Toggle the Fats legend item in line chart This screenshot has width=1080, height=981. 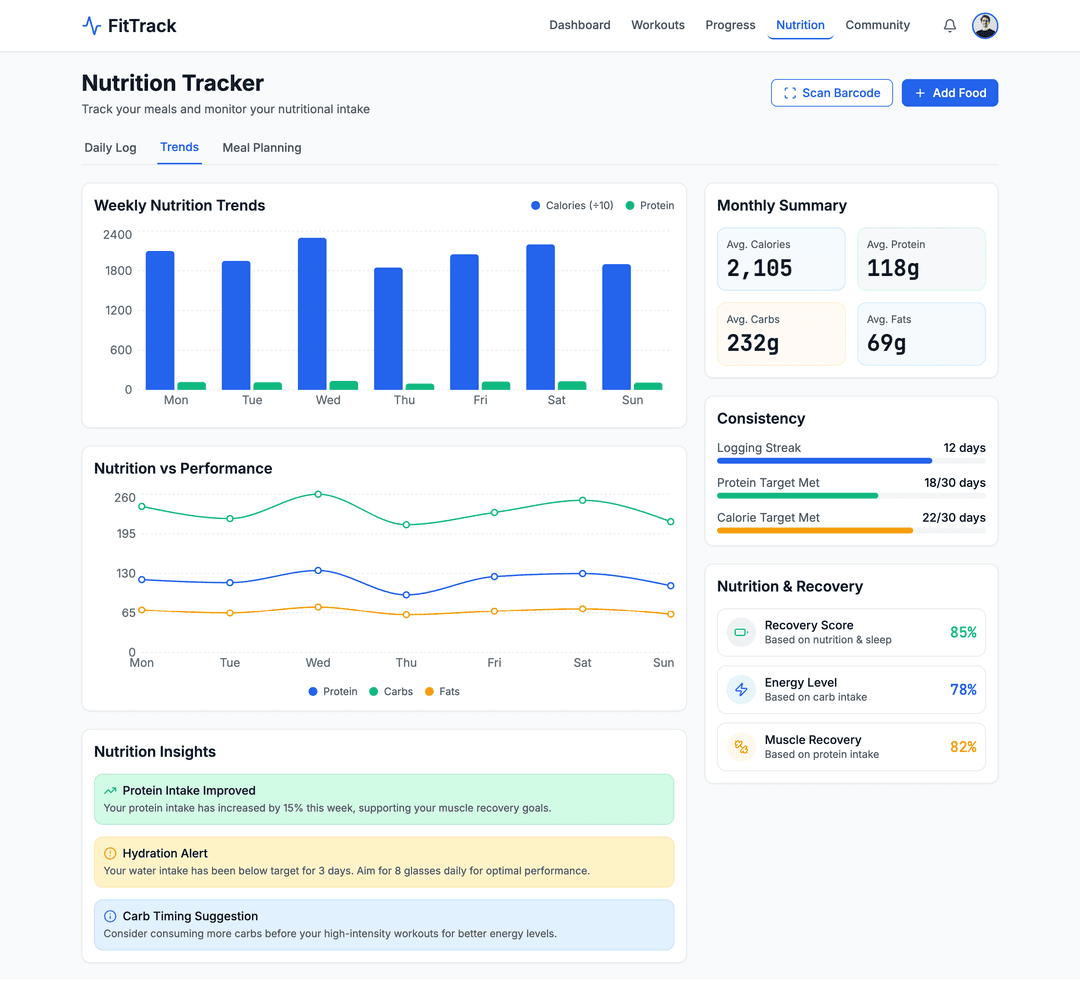click(442, 692)
